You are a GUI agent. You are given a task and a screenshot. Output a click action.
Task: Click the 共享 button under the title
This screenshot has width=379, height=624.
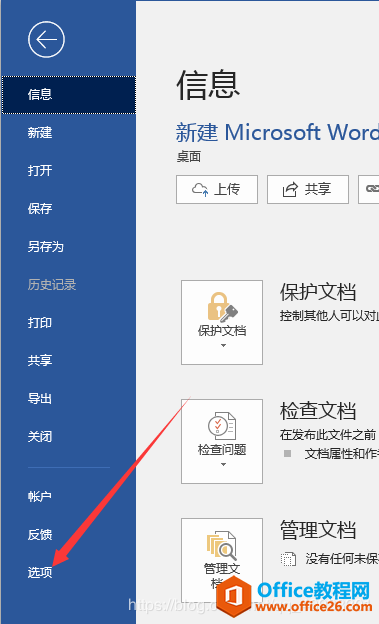pyautogui.click(x=308, y=189)
